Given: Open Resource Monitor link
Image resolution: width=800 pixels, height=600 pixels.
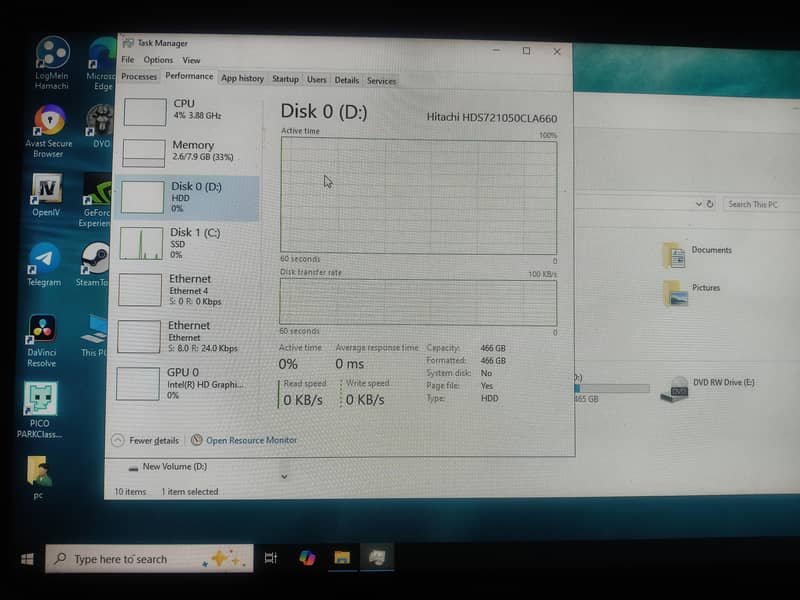Looking at the screenshot, I should [x=251, y=440].
